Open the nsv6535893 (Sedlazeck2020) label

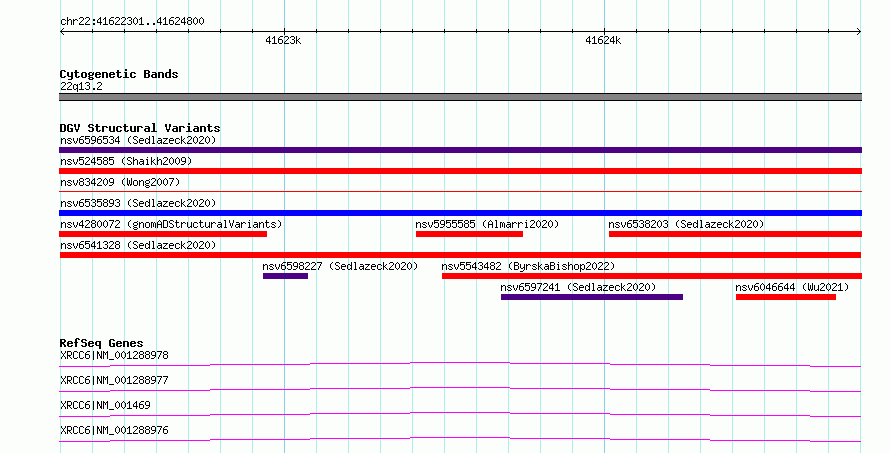[x=138, y=203]
